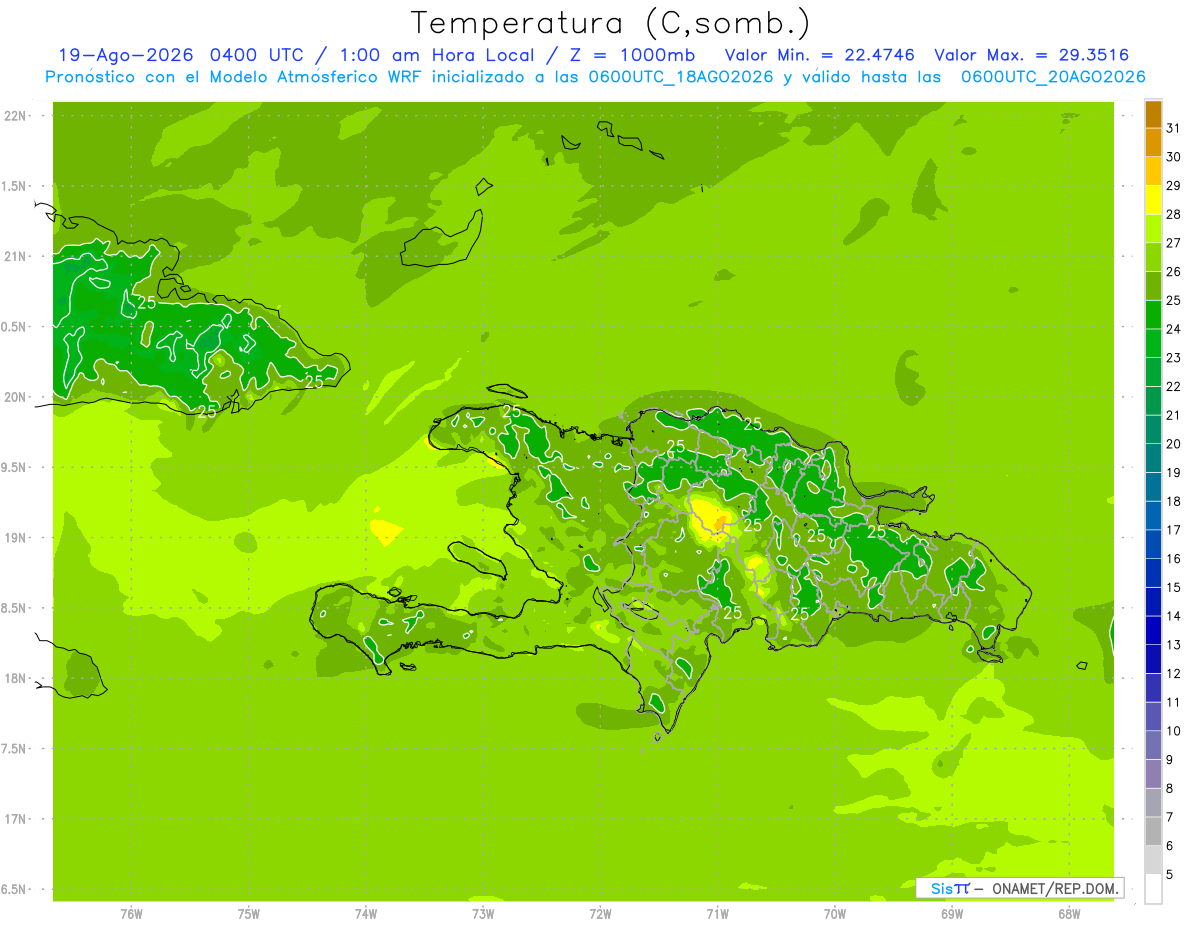Viewport: 1200px width, 927px height.
Task: Click the legend value '28'
Action: pos(1174,214)
